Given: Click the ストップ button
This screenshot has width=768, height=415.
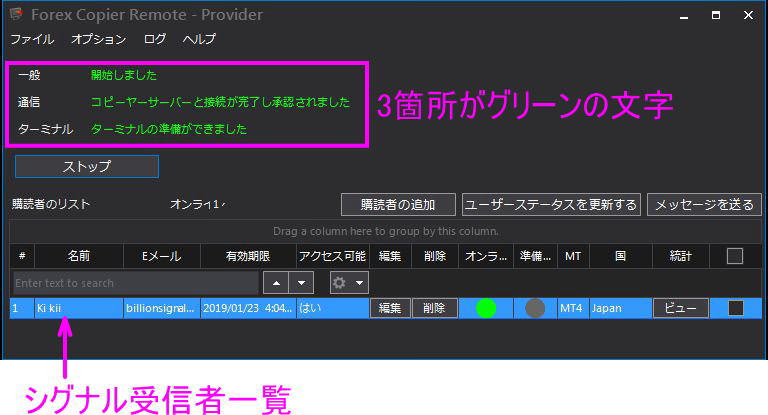Looking at the screenshot, I should (87, 167).
